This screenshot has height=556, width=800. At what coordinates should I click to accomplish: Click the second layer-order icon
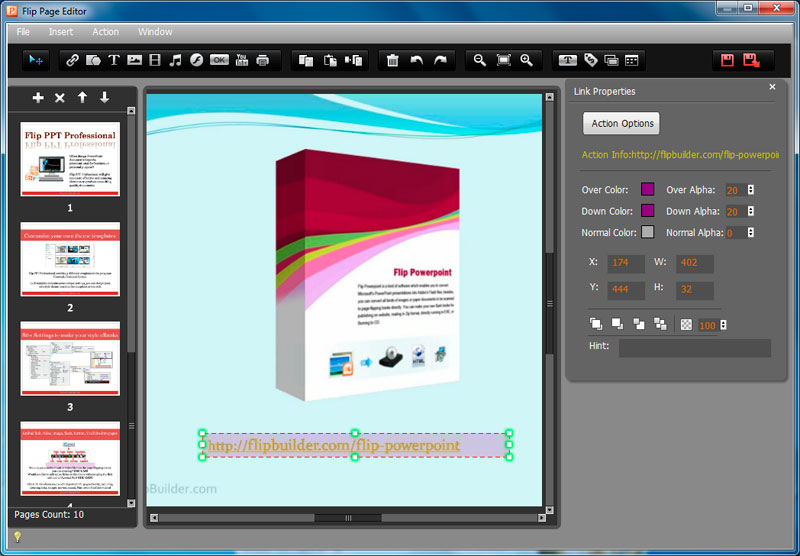coord(617,324)
